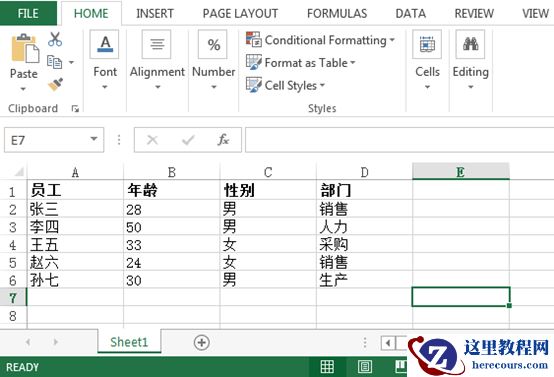Viewport: 554px width, 377px height.
Task: Switch to the REVIEW tab
Action: [x=474, y=13]
